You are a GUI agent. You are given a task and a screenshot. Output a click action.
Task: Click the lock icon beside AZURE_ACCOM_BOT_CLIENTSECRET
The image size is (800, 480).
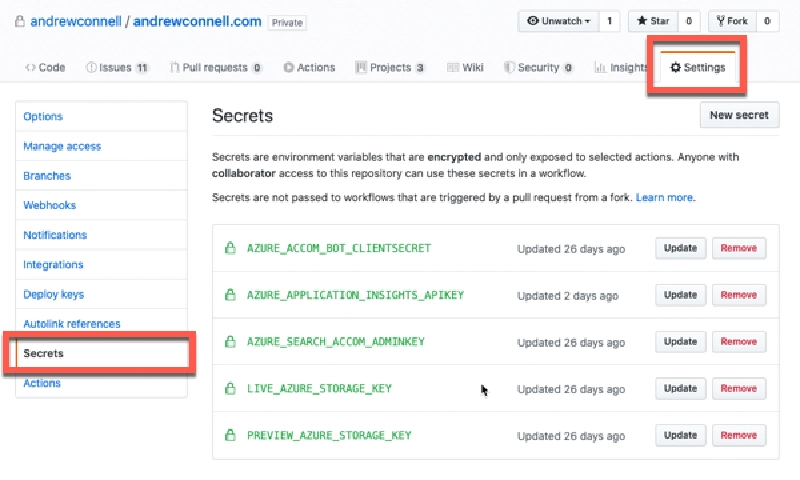pos(230,248)
